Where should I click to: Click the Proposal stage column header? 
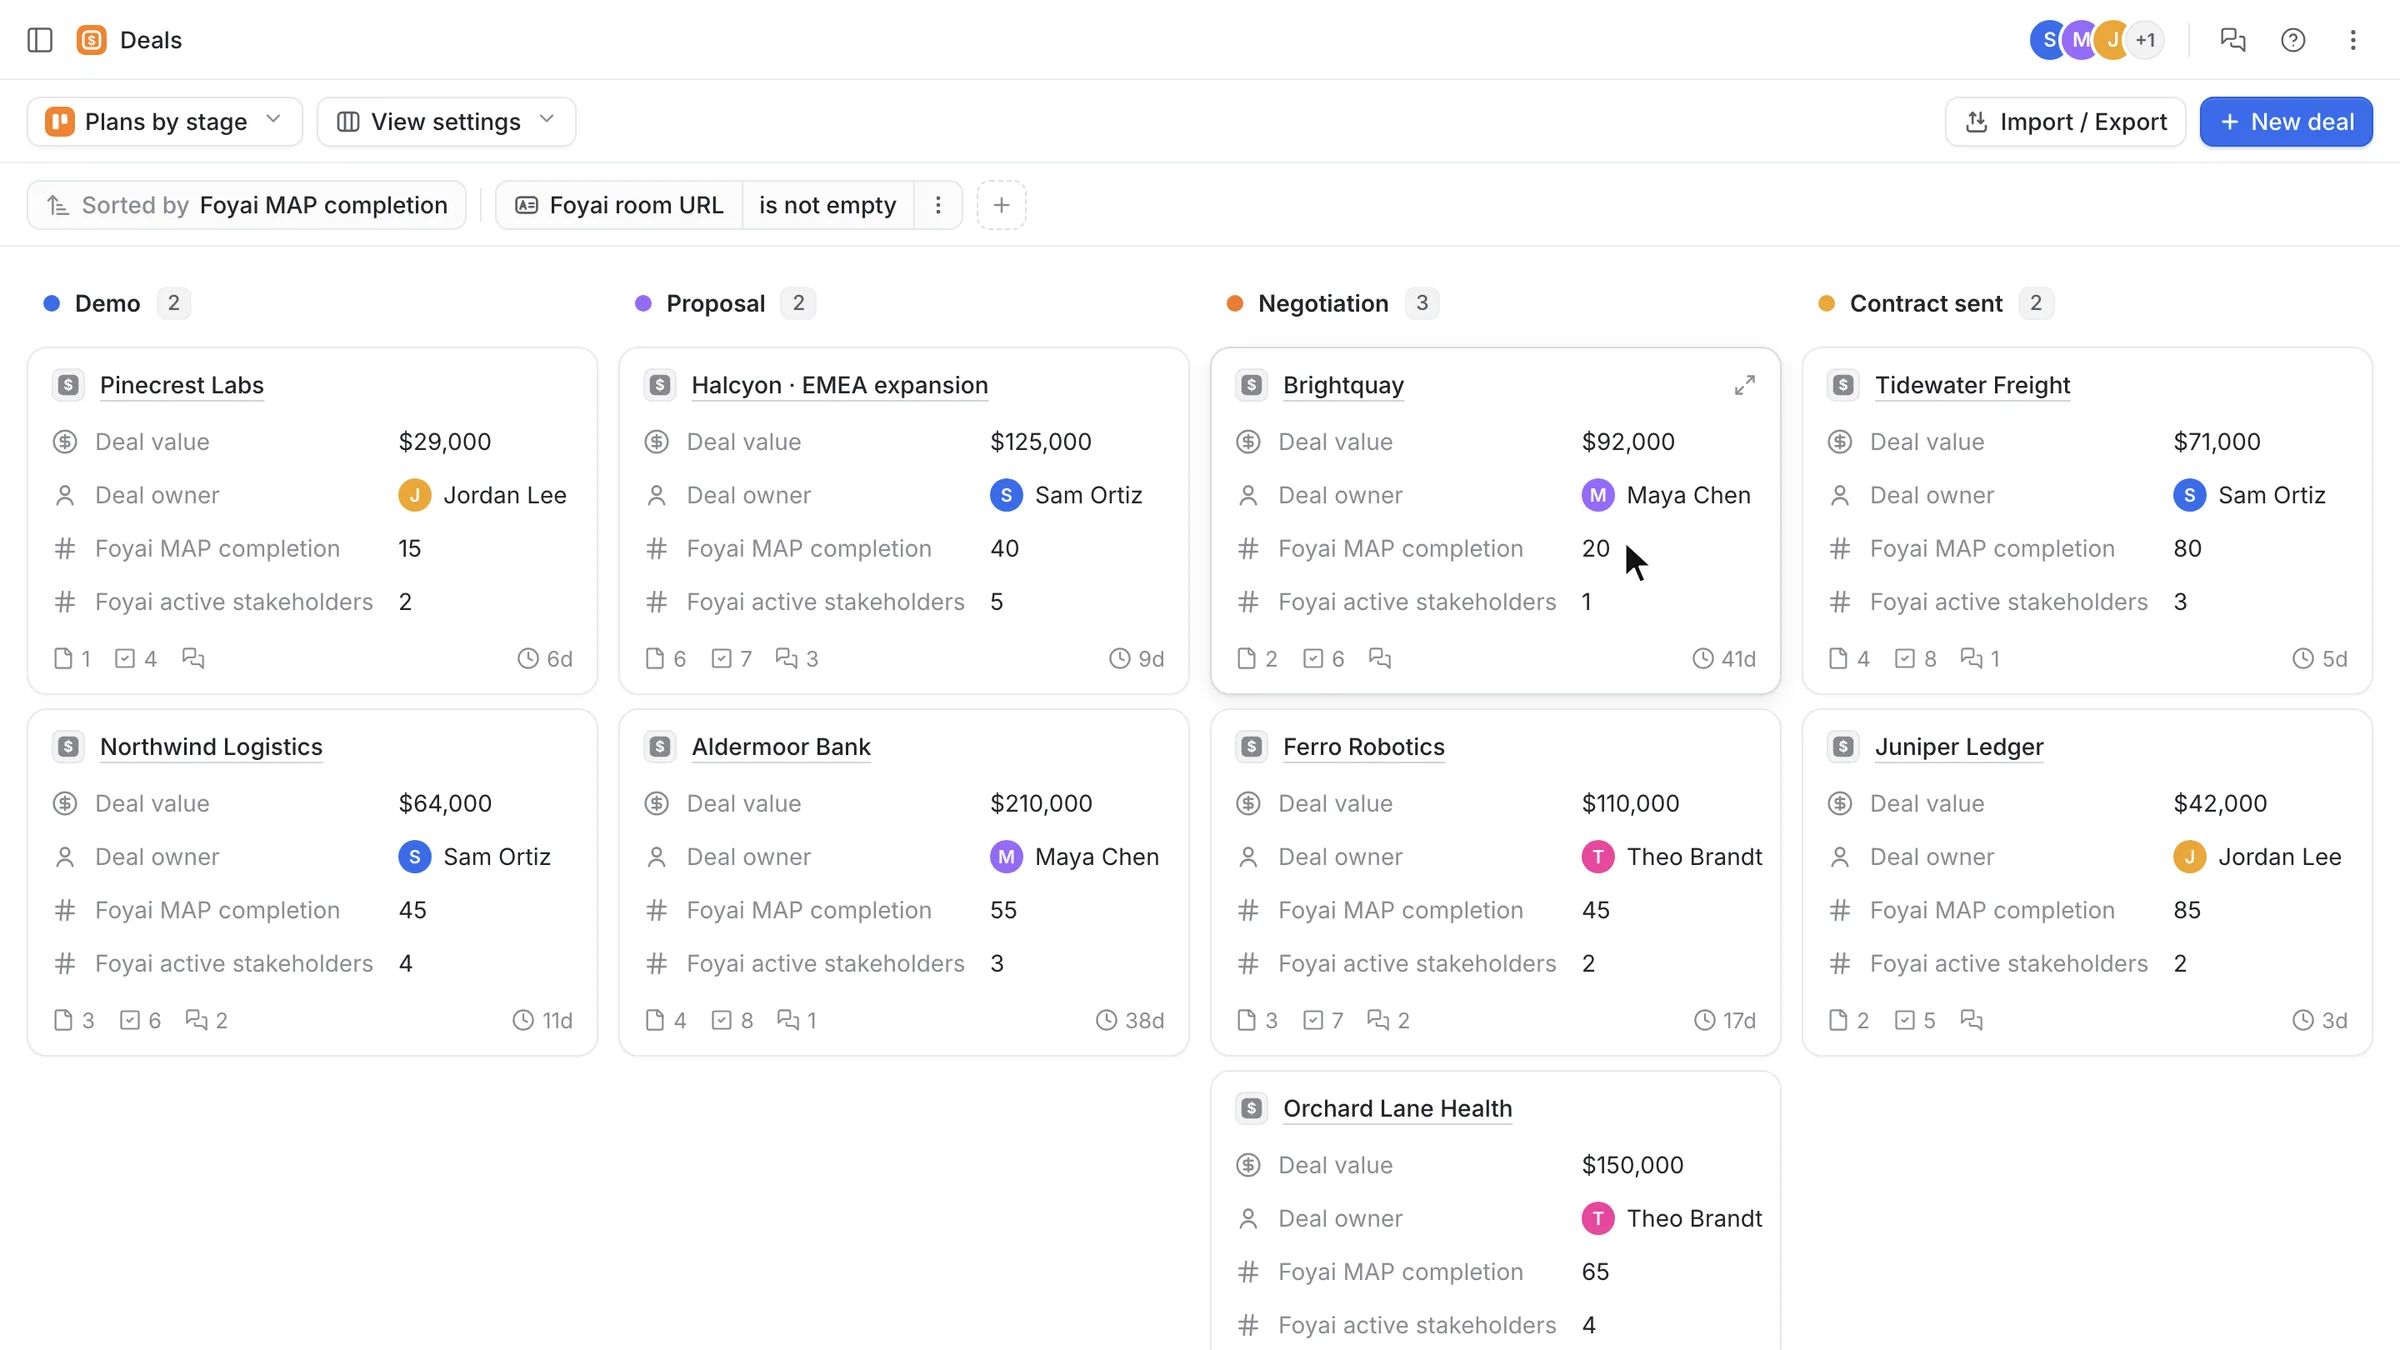coord(715,303)
